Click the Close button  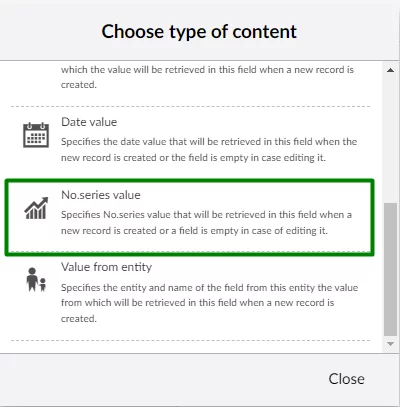(x=346, y=379)
